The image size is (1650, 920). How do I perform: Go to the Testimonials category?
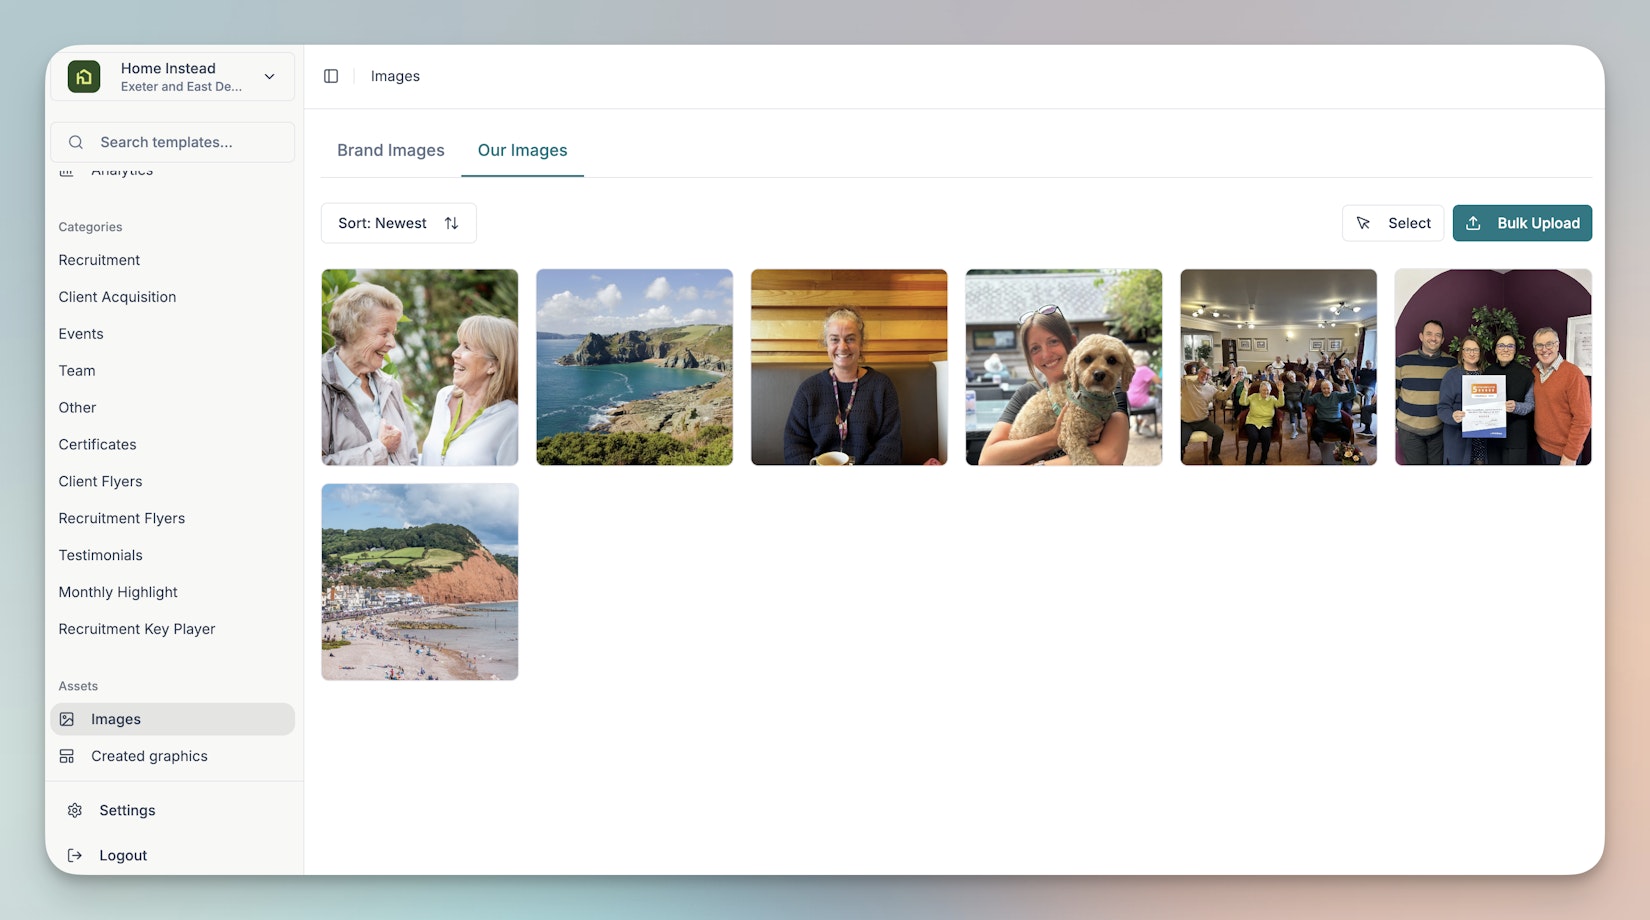point(100,555)
